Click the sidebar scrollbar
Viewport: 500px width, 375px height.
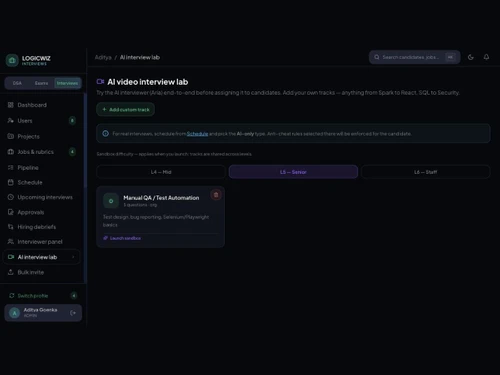tap(85, 140)
